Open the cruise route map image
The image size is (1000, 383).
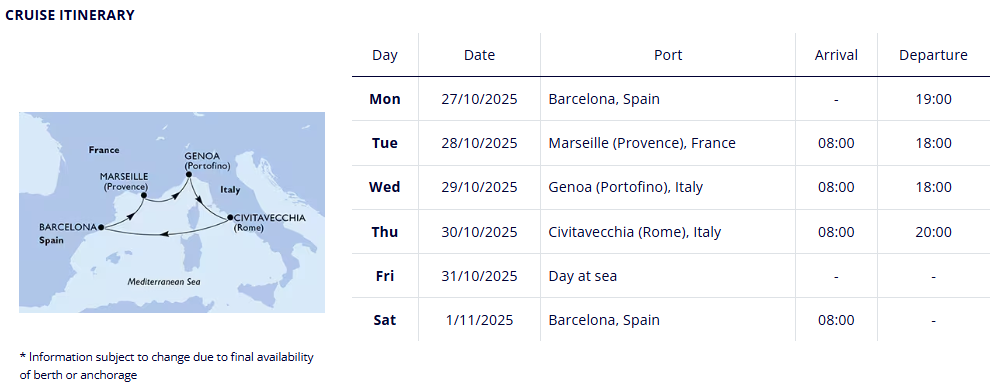tap(172, 212)
